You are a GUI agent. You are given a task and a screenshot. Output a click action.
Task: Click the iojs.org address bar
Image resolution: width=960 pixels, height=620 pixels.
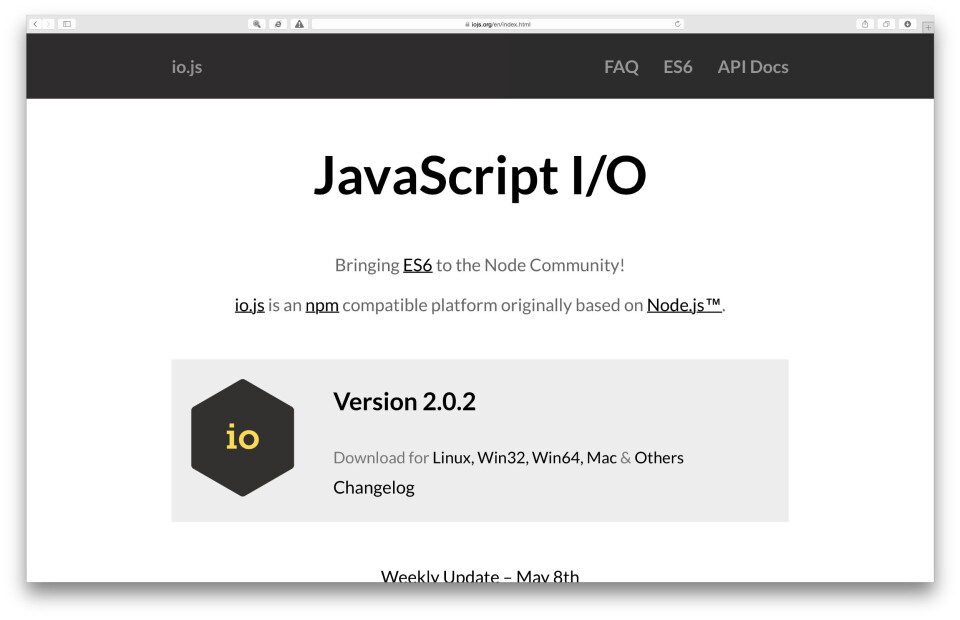pos(498,24)
